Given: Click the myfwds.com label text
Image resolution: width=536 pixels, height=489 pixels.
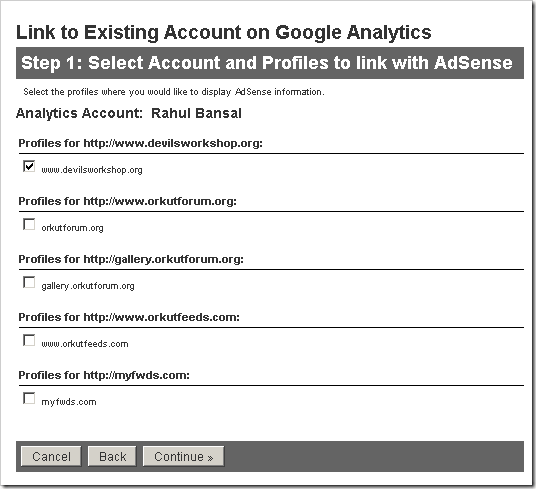Looking at the screenshot, I should tap(69, 402).
